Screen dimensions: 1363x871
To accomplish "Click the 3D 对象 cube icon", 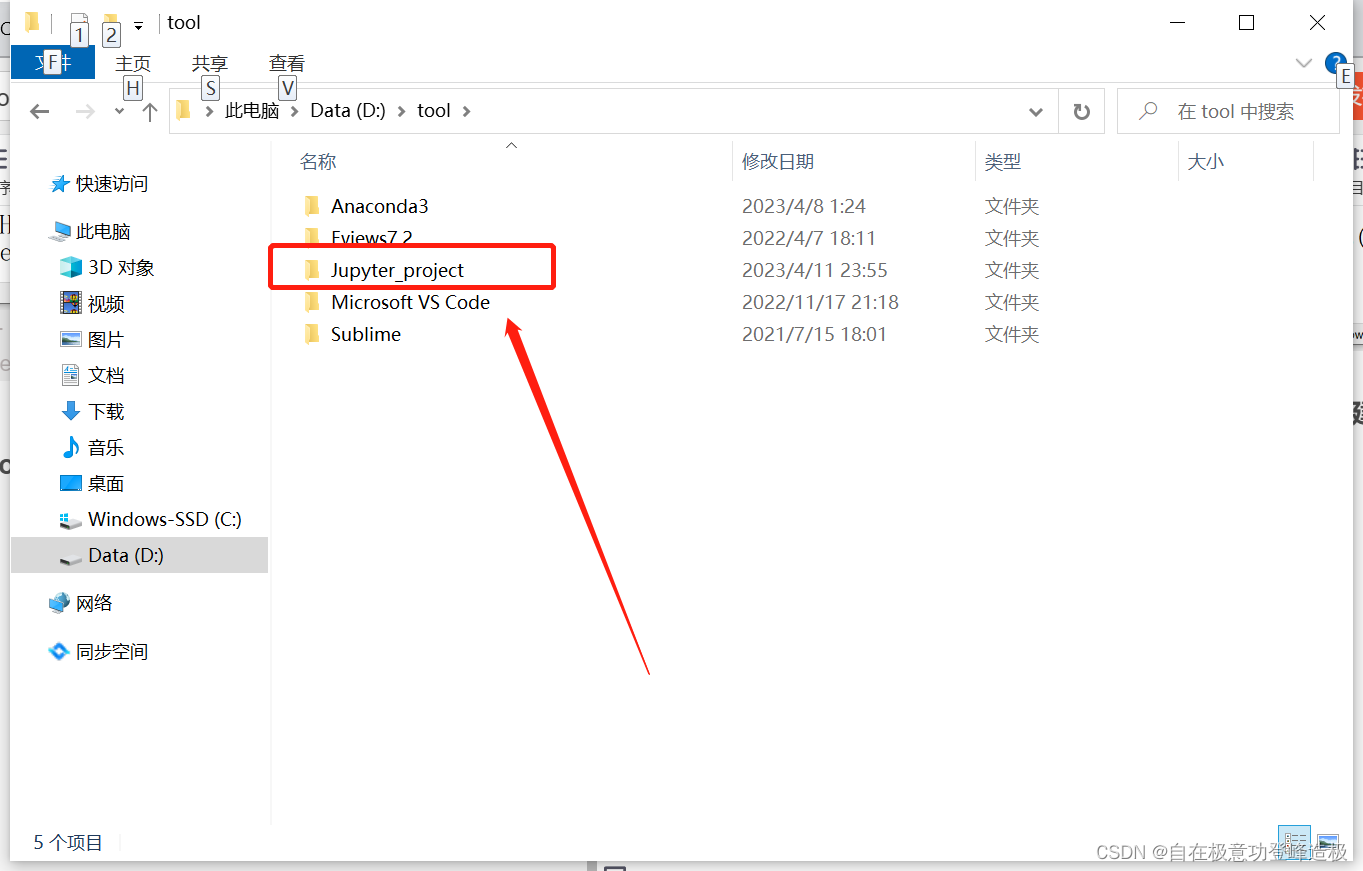I will [x=70, y=268].
